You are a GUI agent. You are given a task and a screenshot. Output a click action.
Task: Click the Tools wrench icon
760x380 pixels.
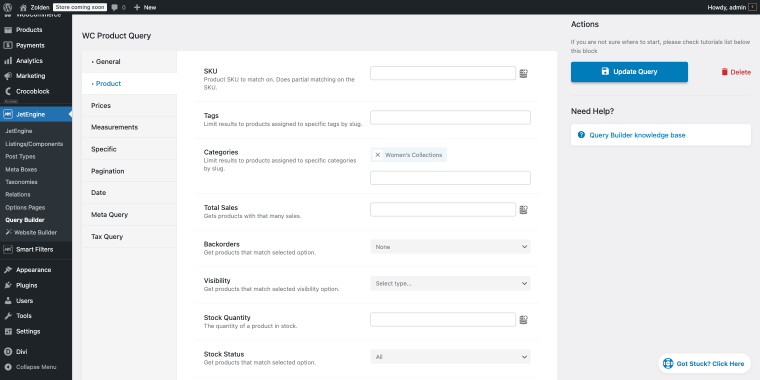tap(8, 316)
